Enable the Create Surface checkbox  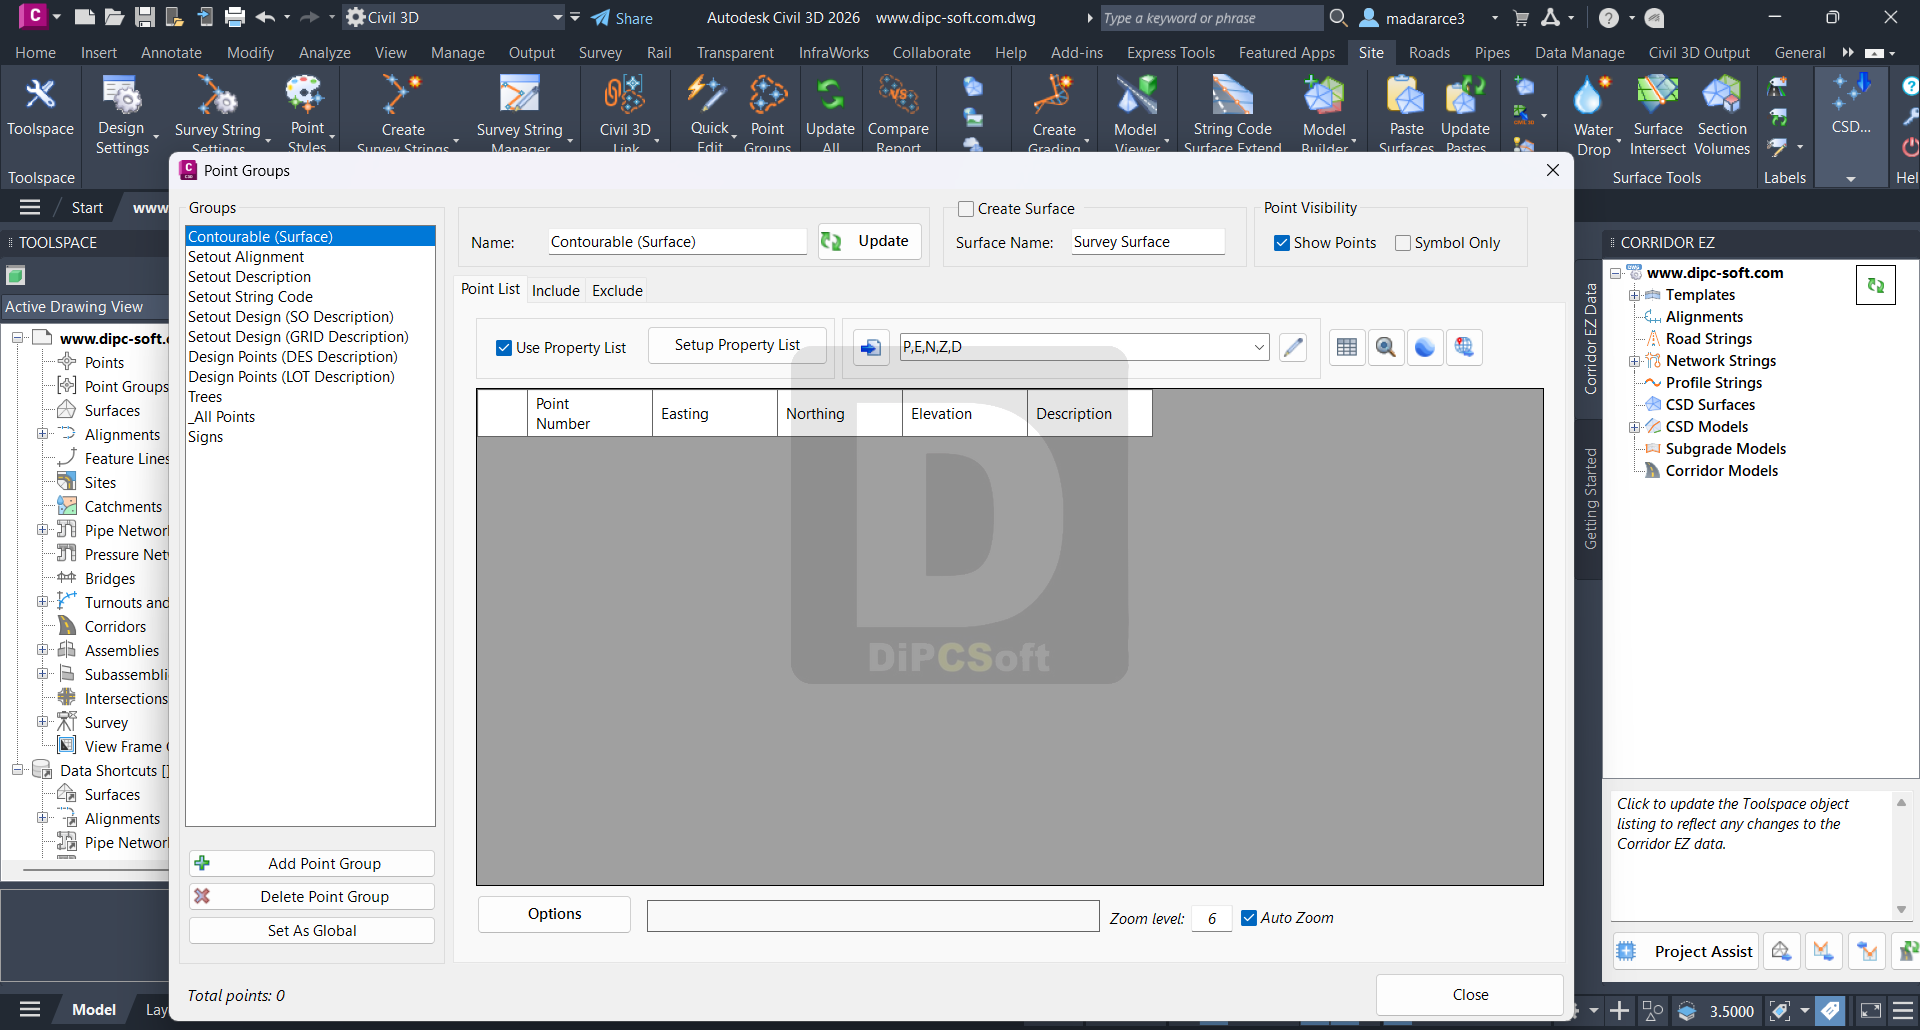tap(966, 209)
